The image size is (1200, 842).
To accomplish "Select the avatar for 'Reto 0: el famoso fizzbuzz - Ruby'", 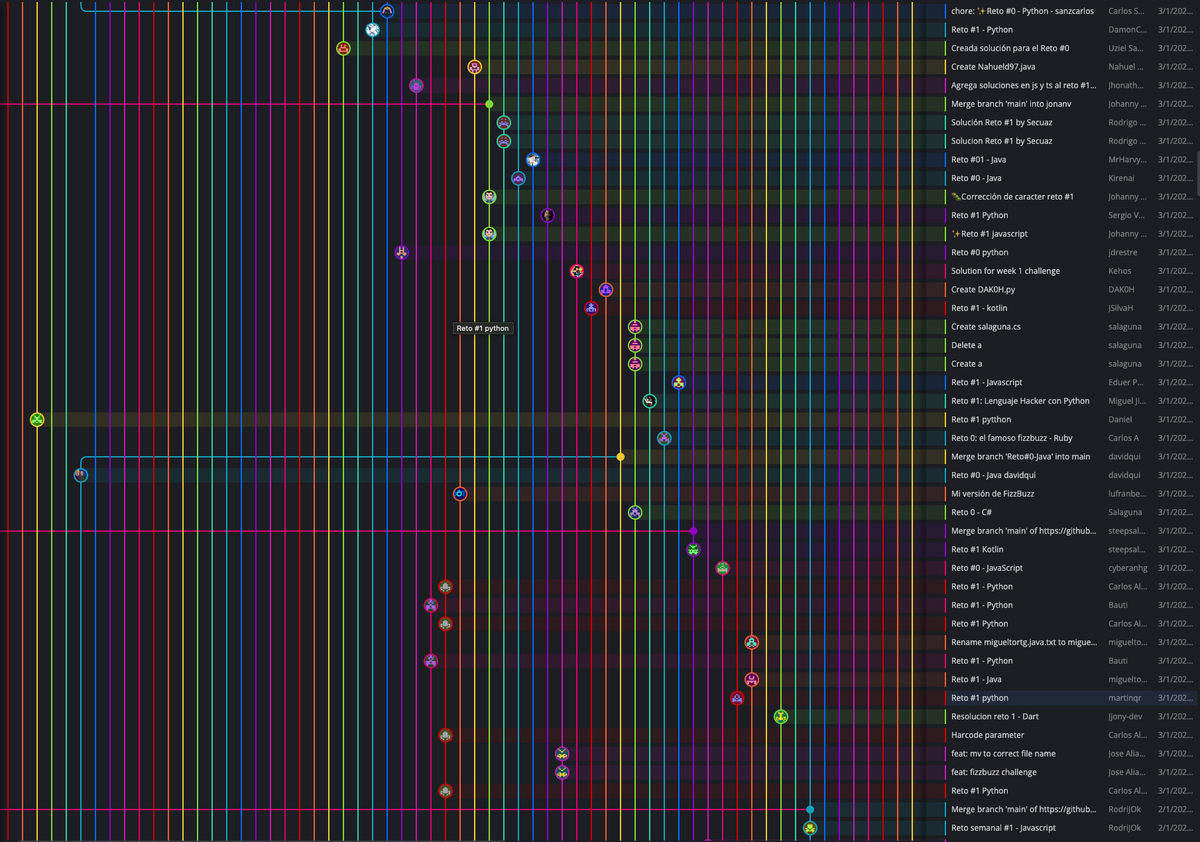I will (664, 437).
